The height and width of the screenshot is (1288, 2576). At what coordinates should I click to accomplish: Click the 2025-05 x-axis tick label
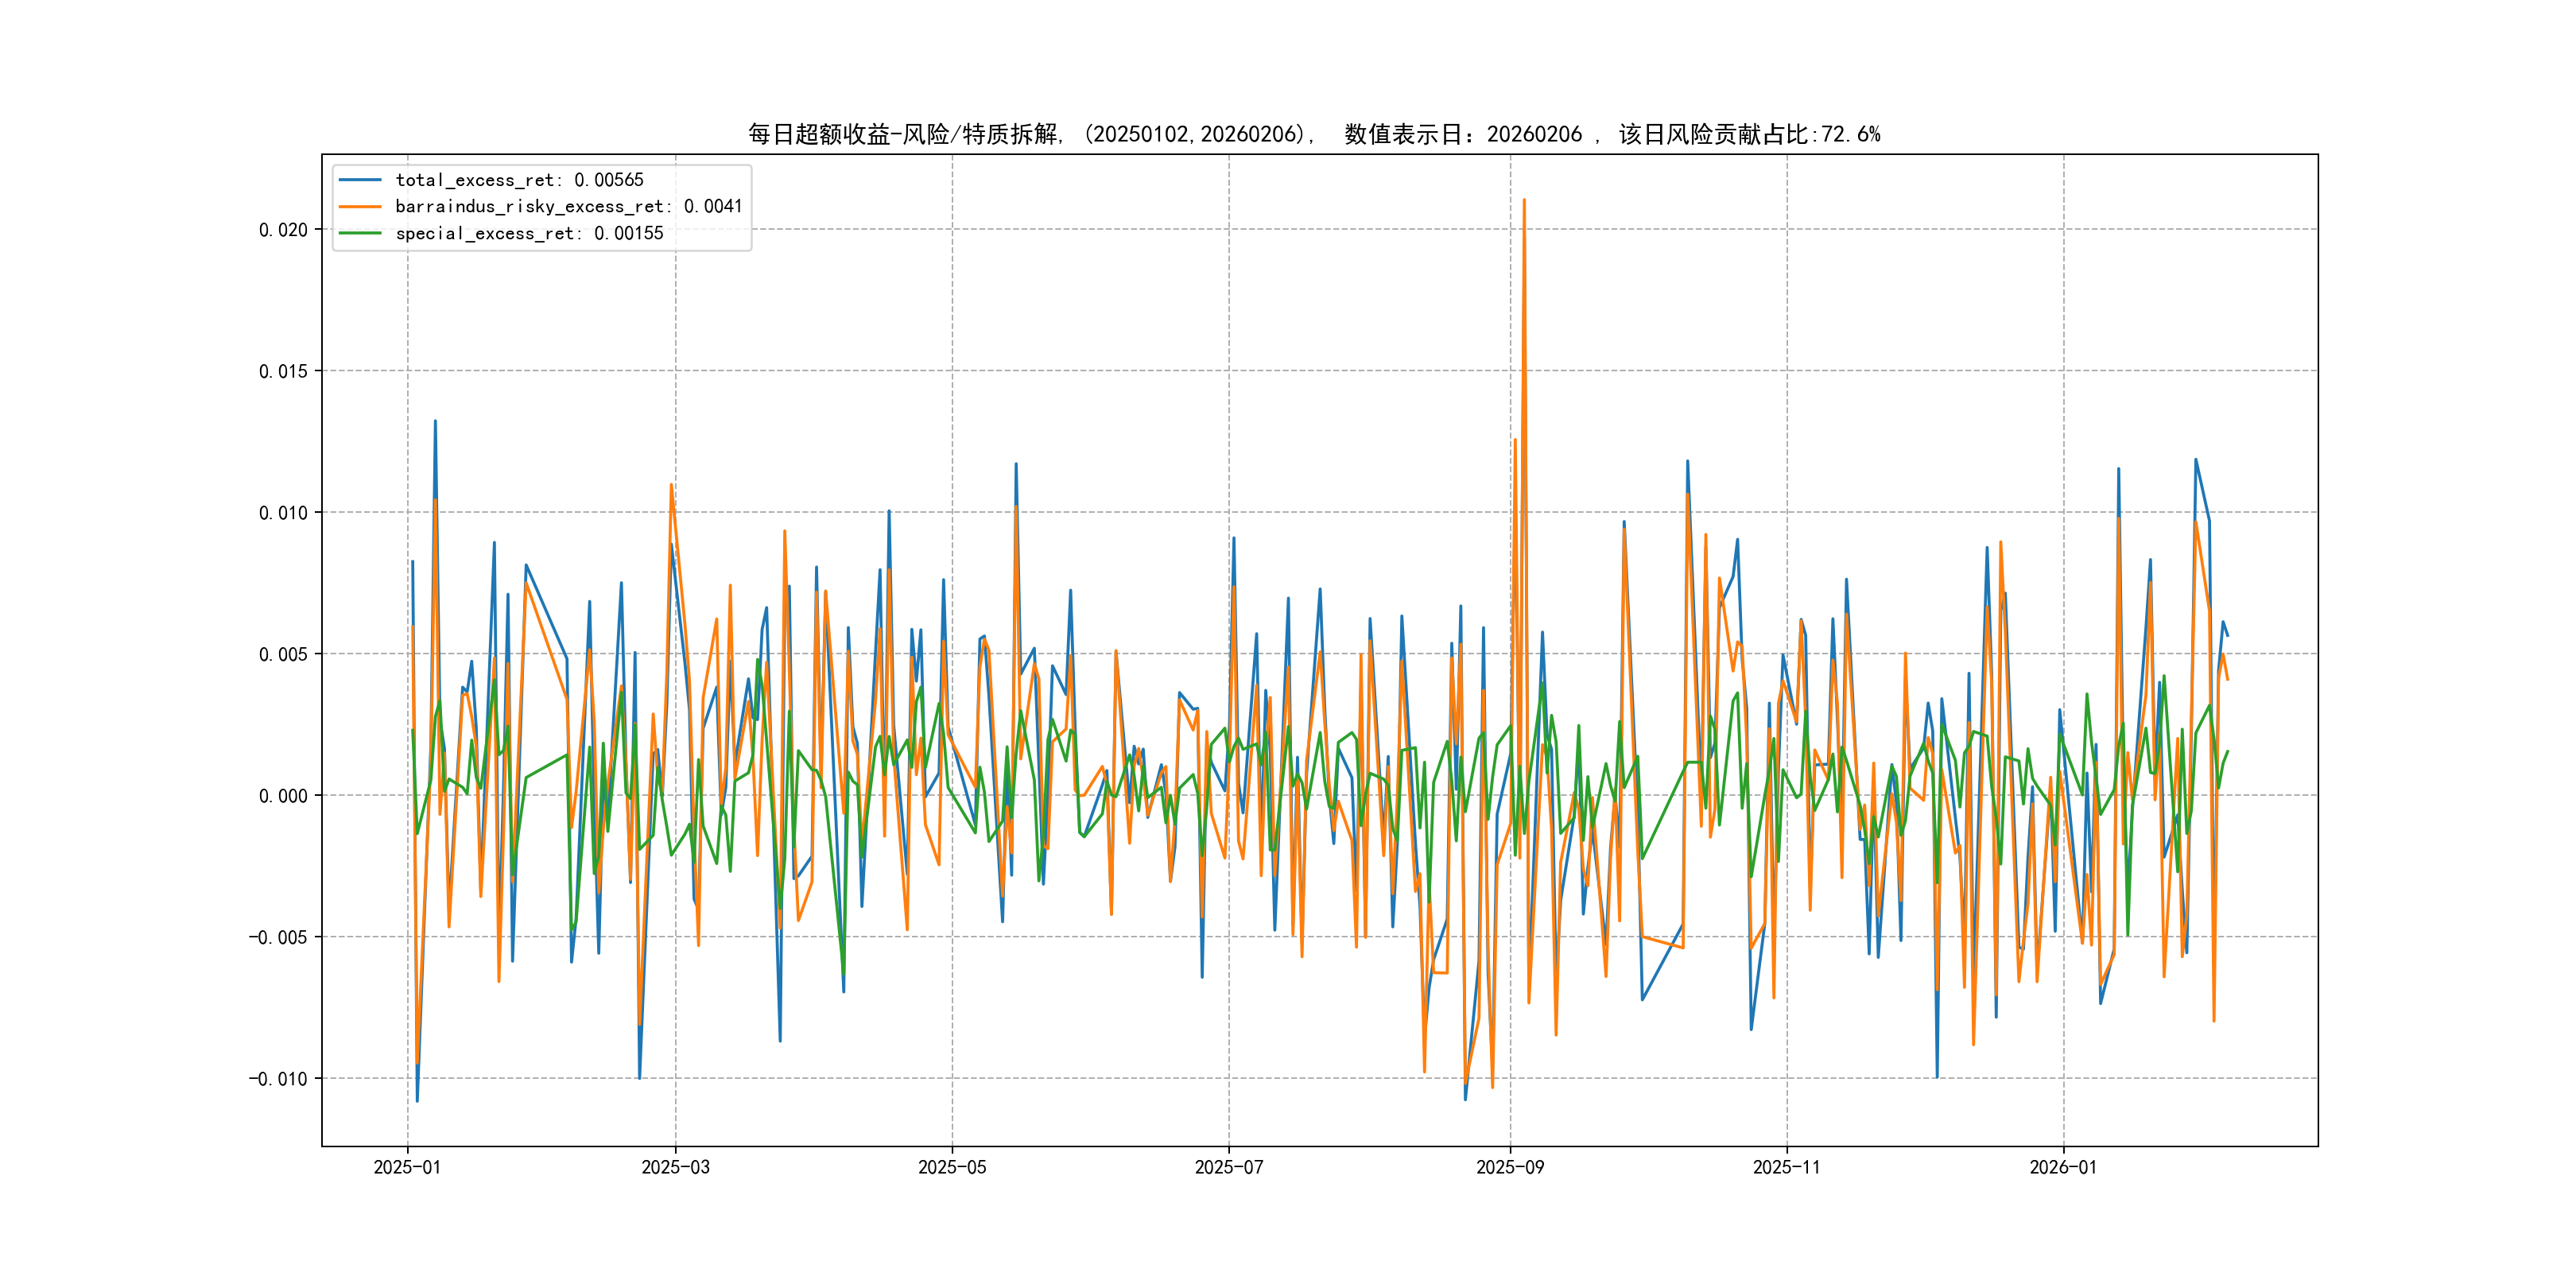951,1167
